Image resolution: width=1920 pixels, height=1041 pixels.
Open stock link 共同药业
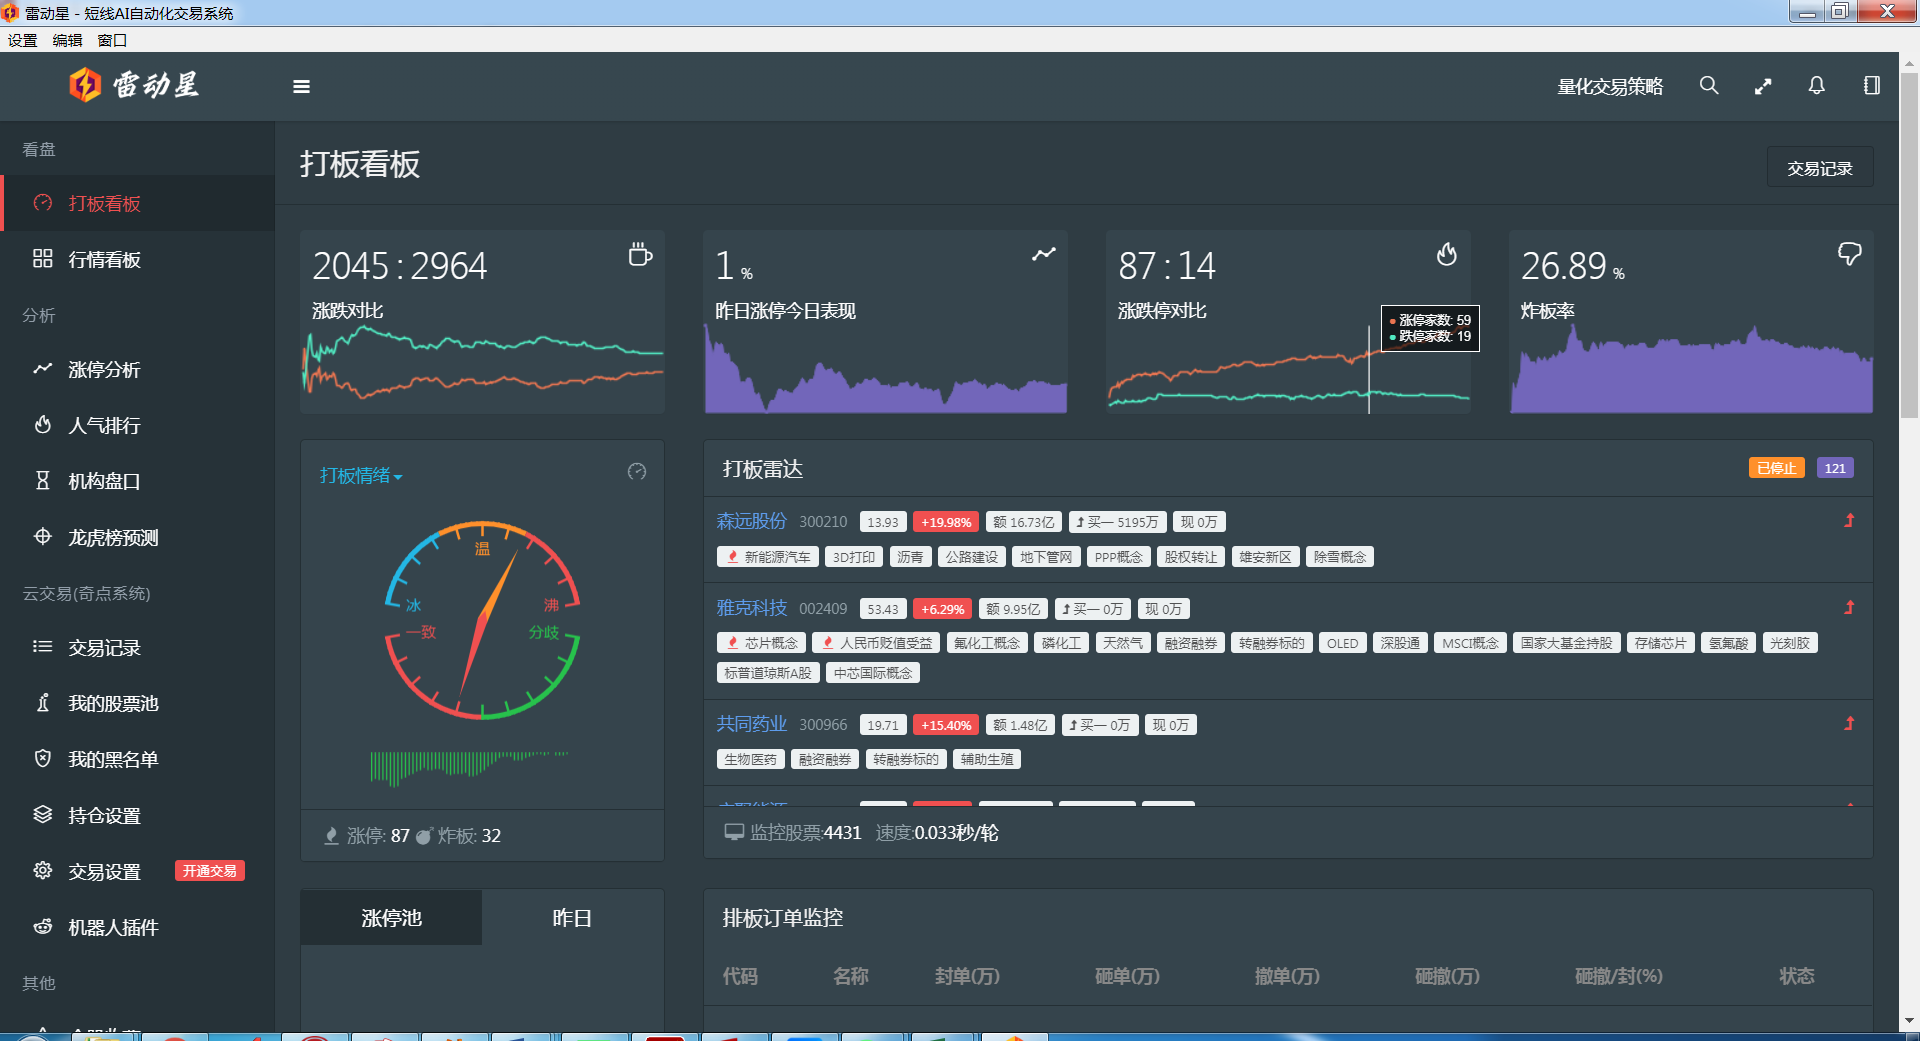pyautogui.click(x=751, y=724)
